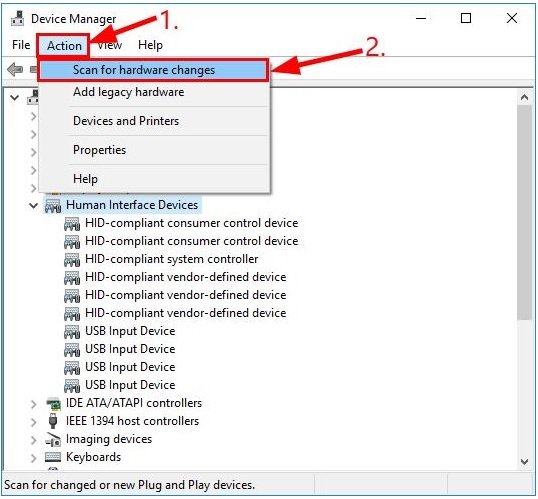Click the Back arrow toolbar icon
Image resolution: width=538 pixels, height=499 pixels.
point(15,70)
